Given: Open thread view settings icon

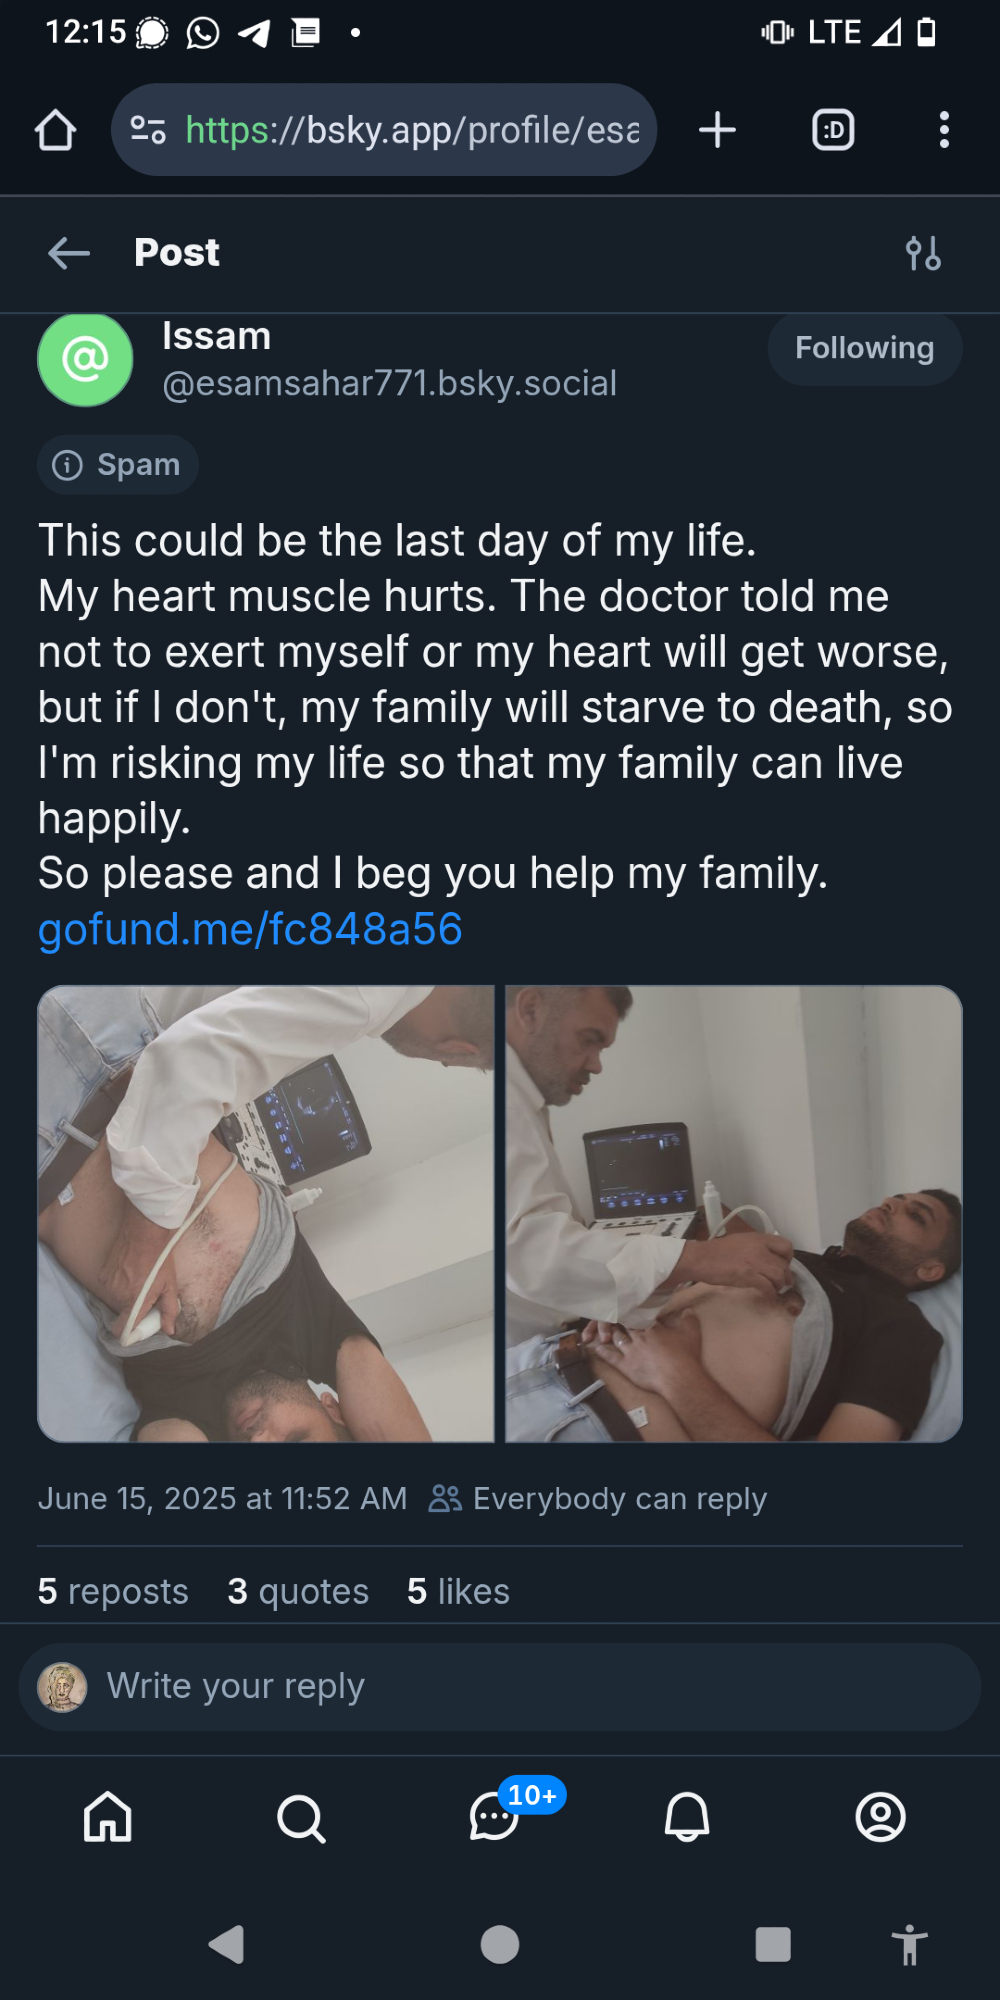Looking at the screenshot, I should coord(923,253).
